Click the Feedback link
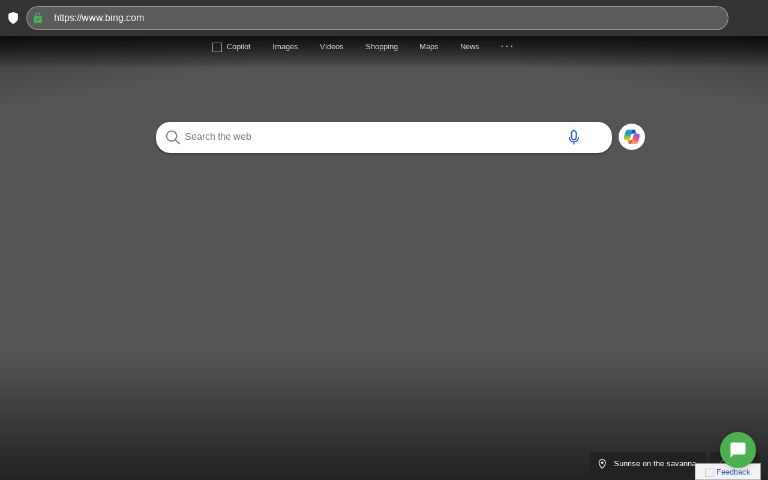This screenshot has height=480, width=768. [x=733, y=472]
